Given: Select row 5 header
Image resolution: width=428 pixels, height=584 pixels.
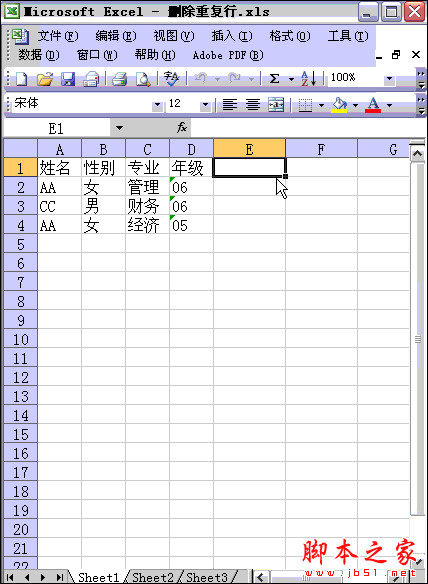Looking at the screenshot, I should pos(21,244).
